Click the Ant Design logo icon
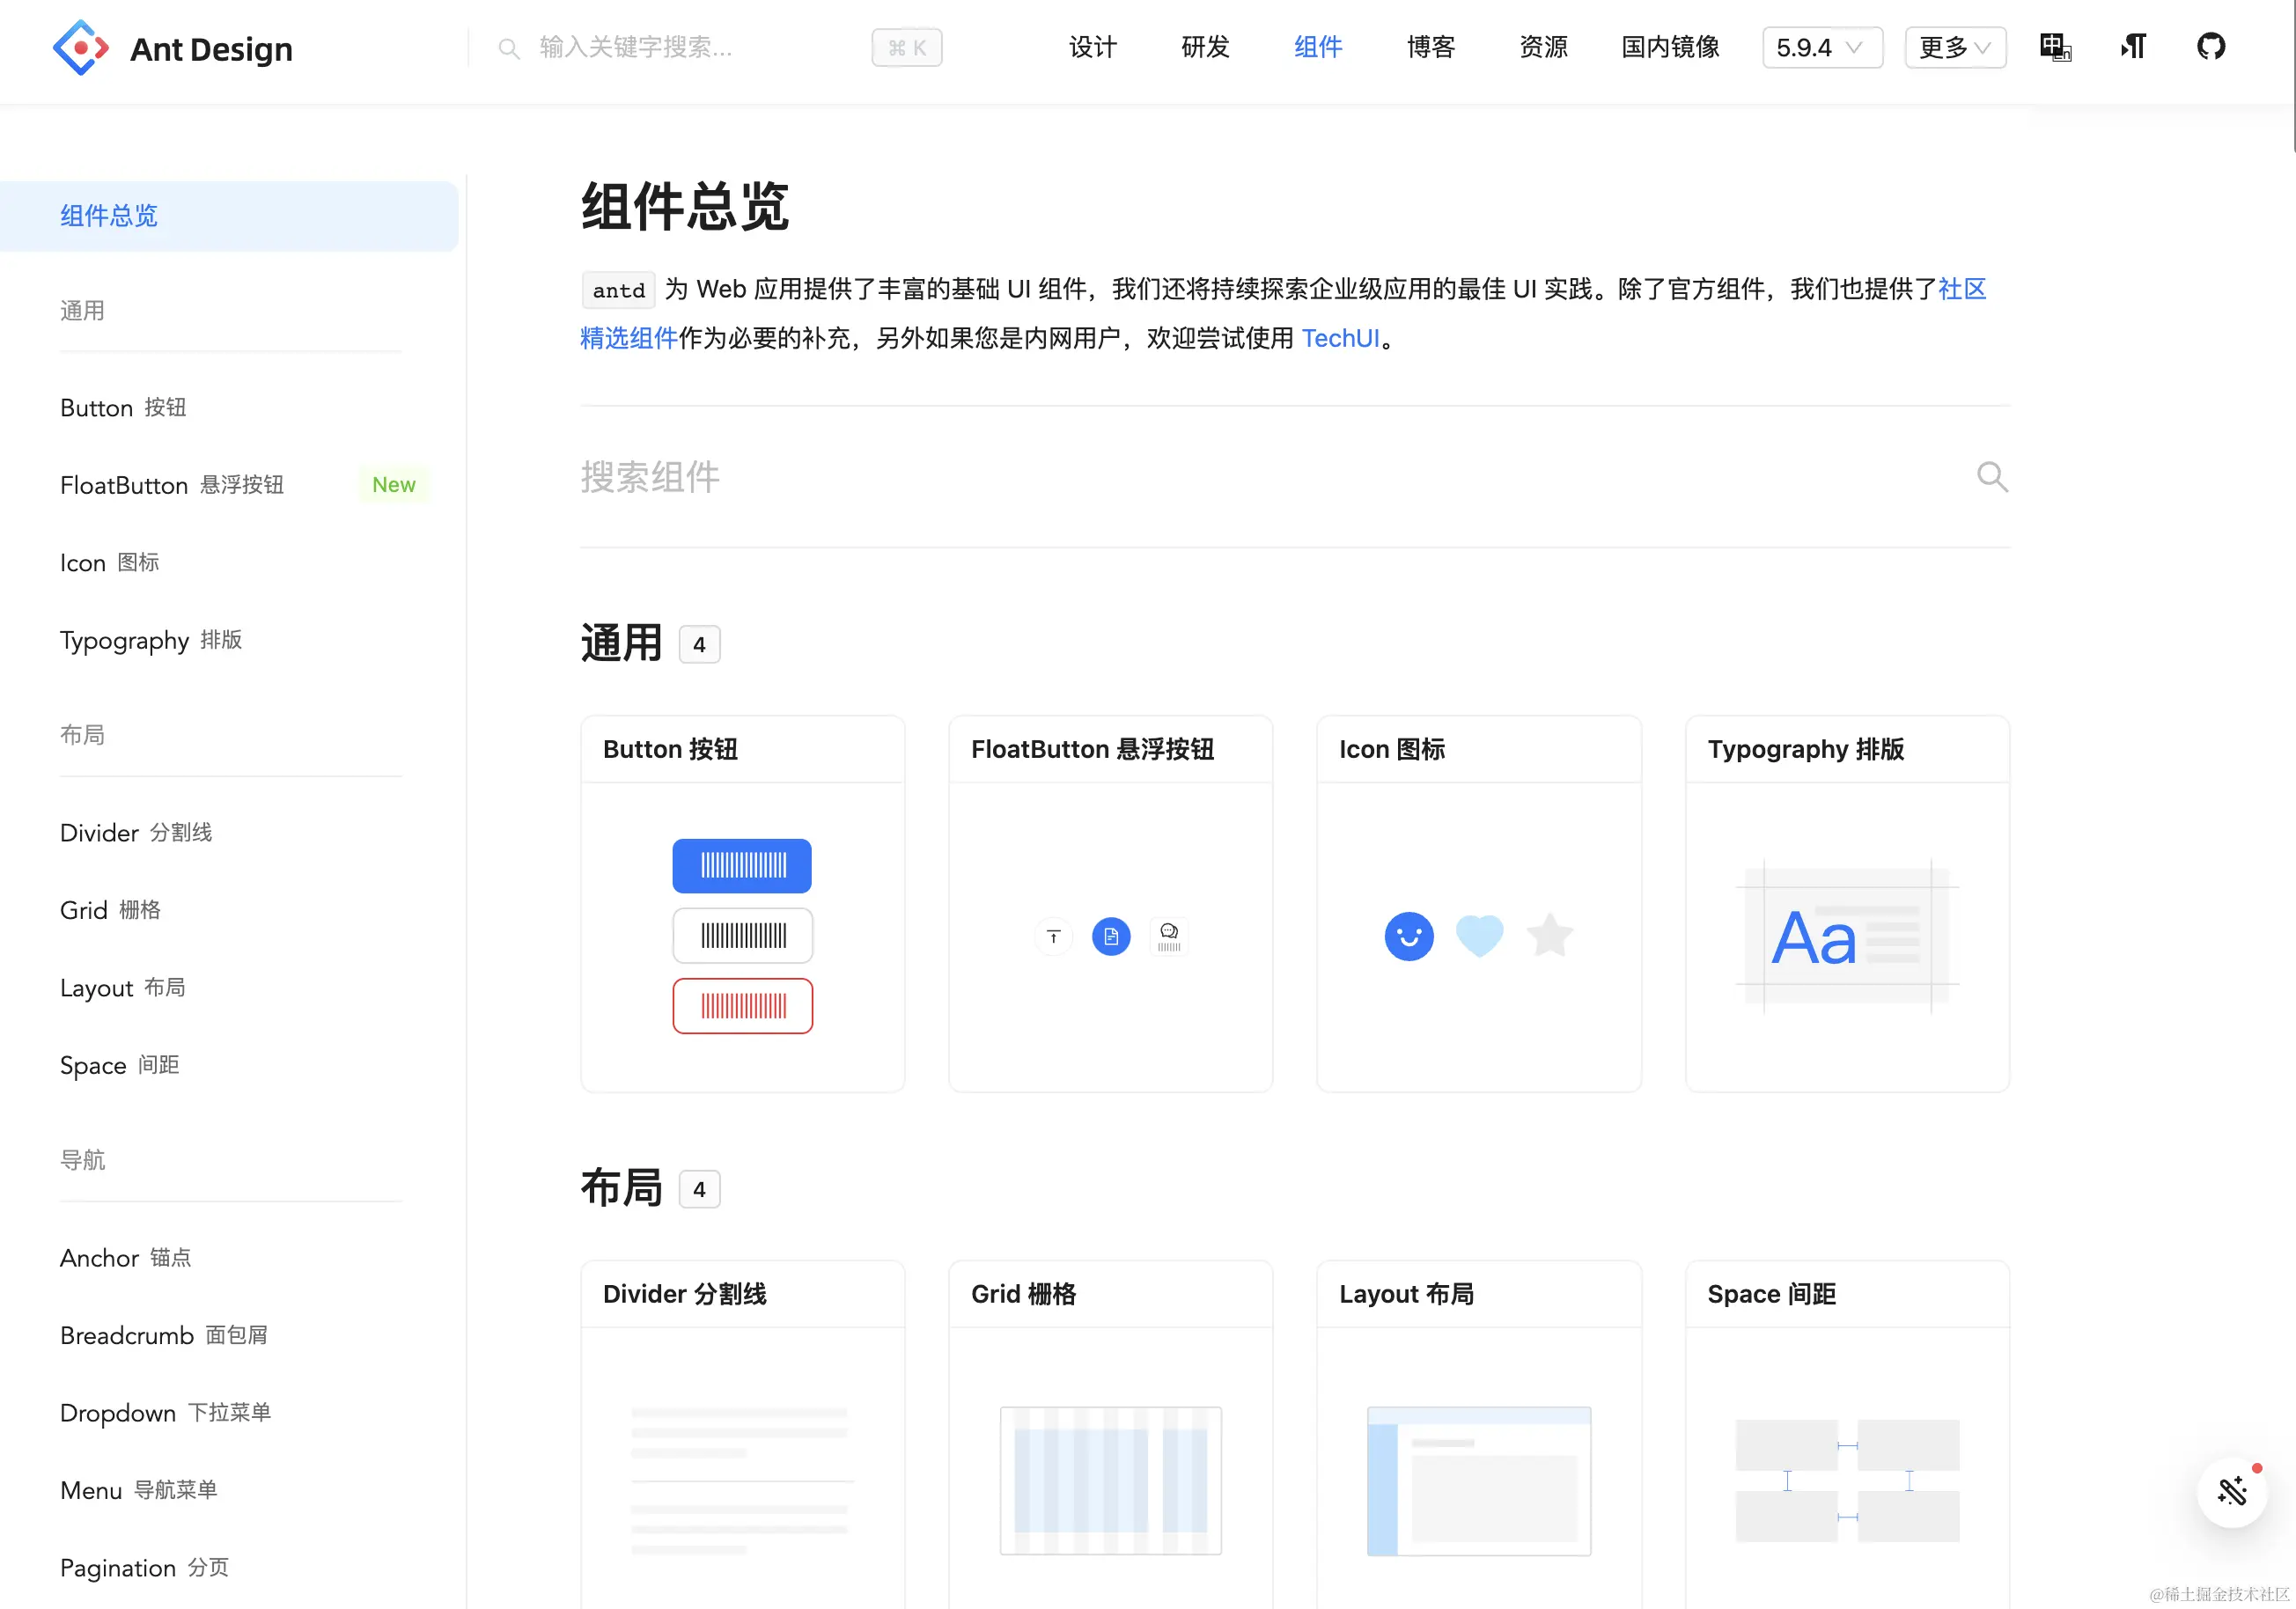The width and height of the screenshot is (2296, 1609). (80, 47)
